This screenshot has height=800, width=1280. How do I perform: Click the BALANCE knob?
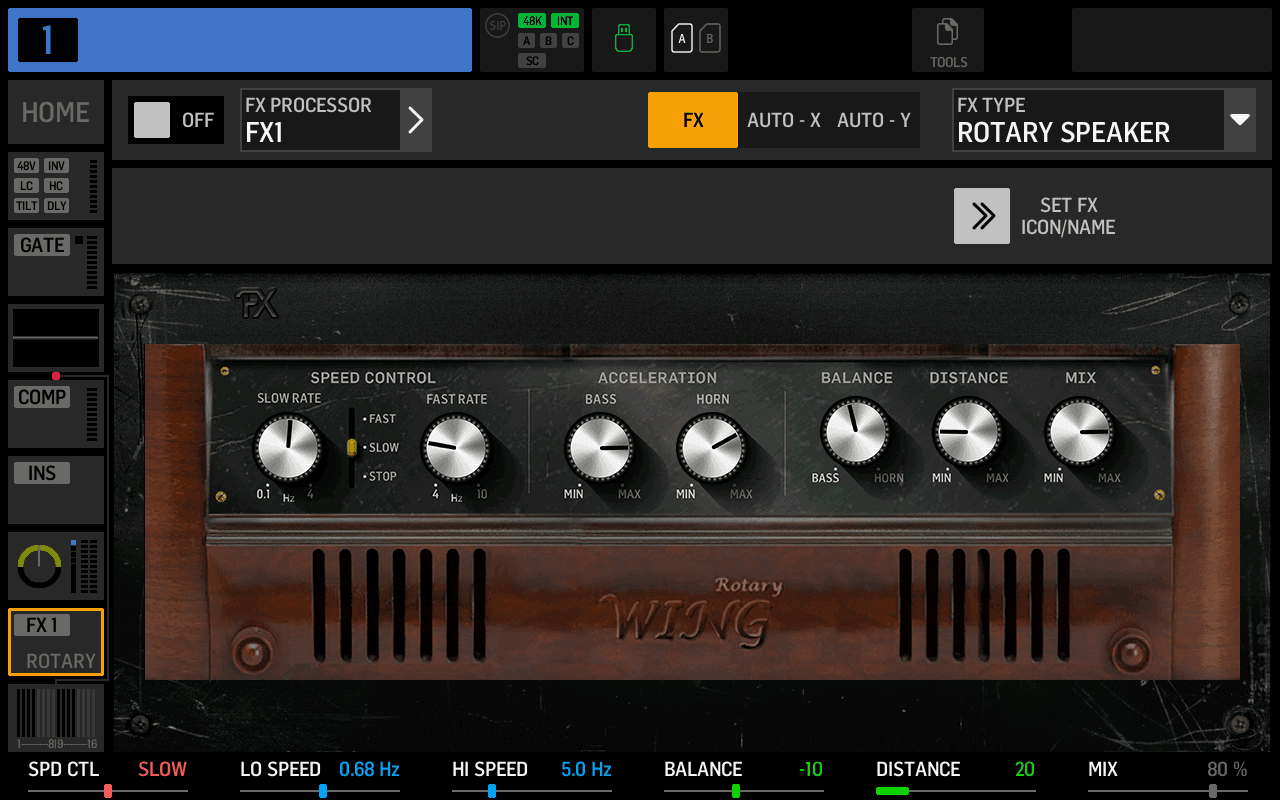[x=856, y=432]
